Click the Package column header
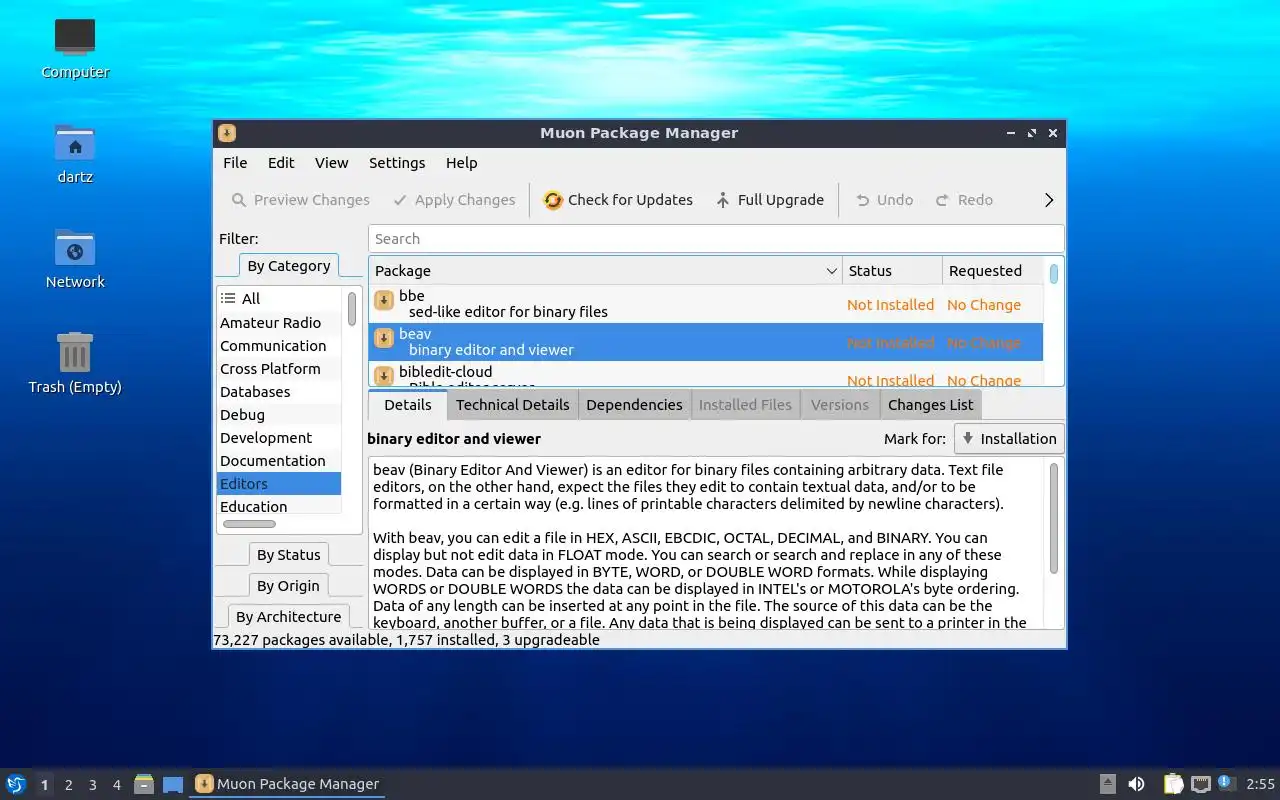 606,271
